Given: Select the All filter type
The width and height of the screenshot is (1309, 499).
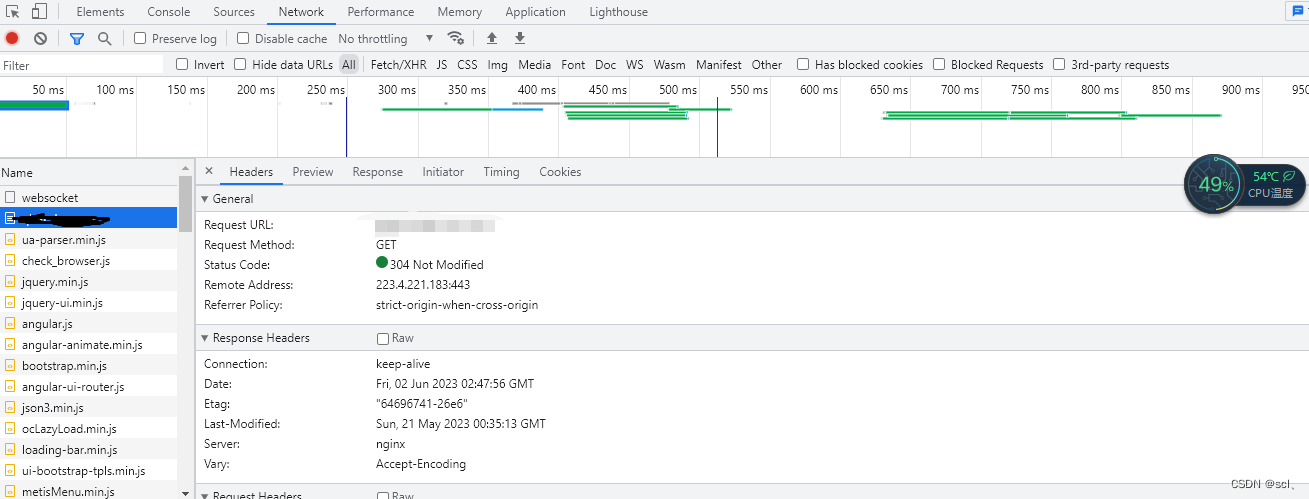Looking at the screenshot, I should [348, 64].
